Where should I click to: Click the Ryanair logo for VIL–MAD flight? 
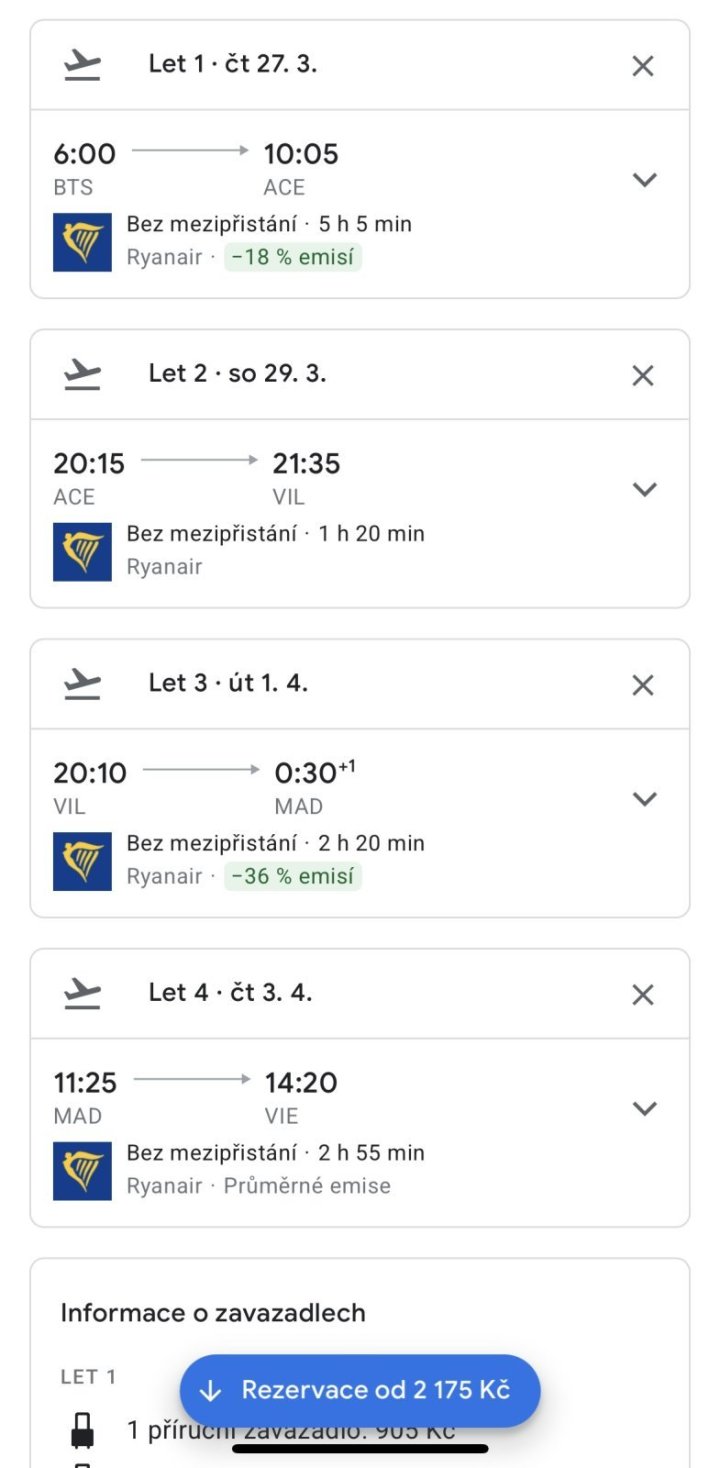[82, 861]
